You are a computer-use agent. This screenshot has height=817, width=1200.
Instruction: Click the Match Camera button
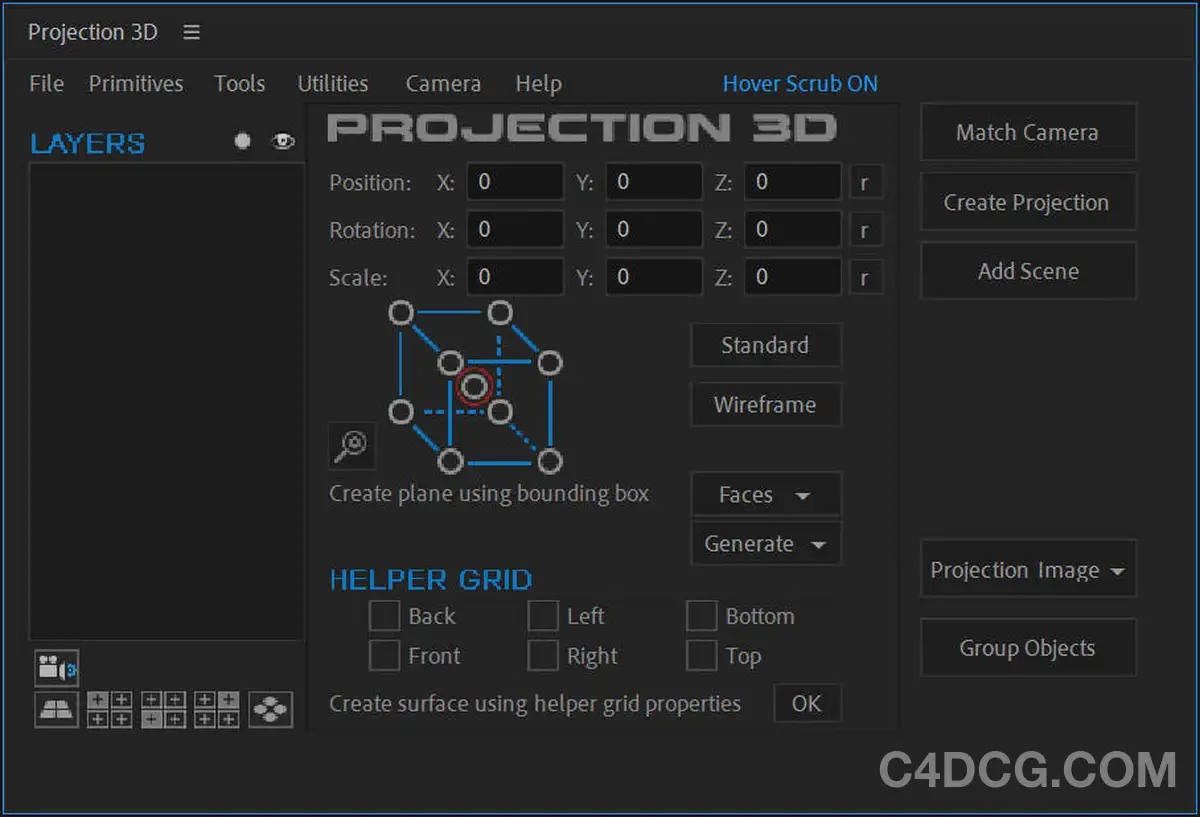1028,131
